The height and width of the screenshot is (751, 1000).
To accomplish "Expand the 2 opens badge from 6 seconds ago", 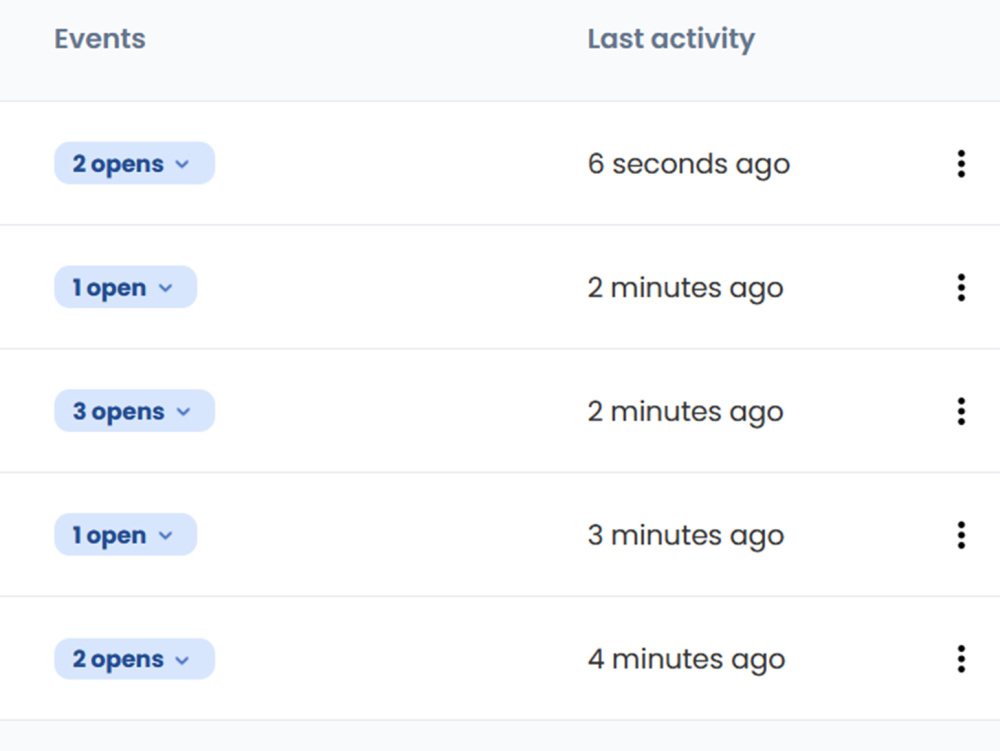I will tap(135, 163).
